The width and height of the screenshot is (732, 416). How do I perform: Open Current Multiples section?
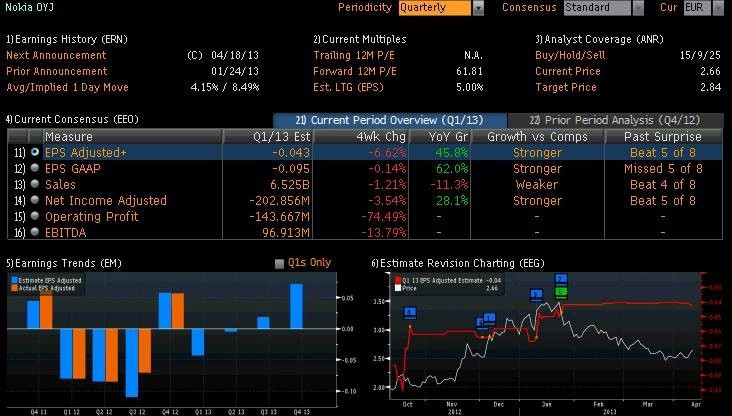[x=360, y=39]
